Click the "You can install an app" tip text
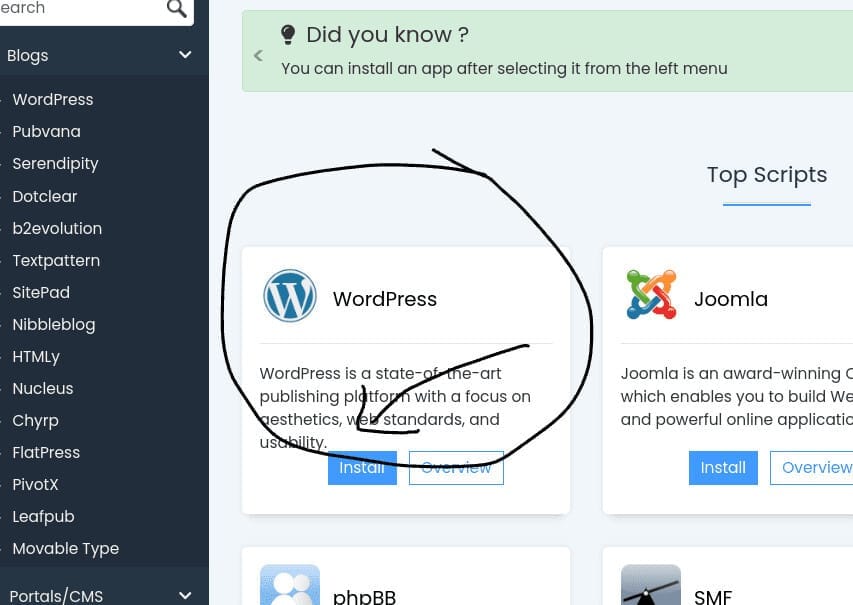 pyautogui.click(x=504, y=69)
